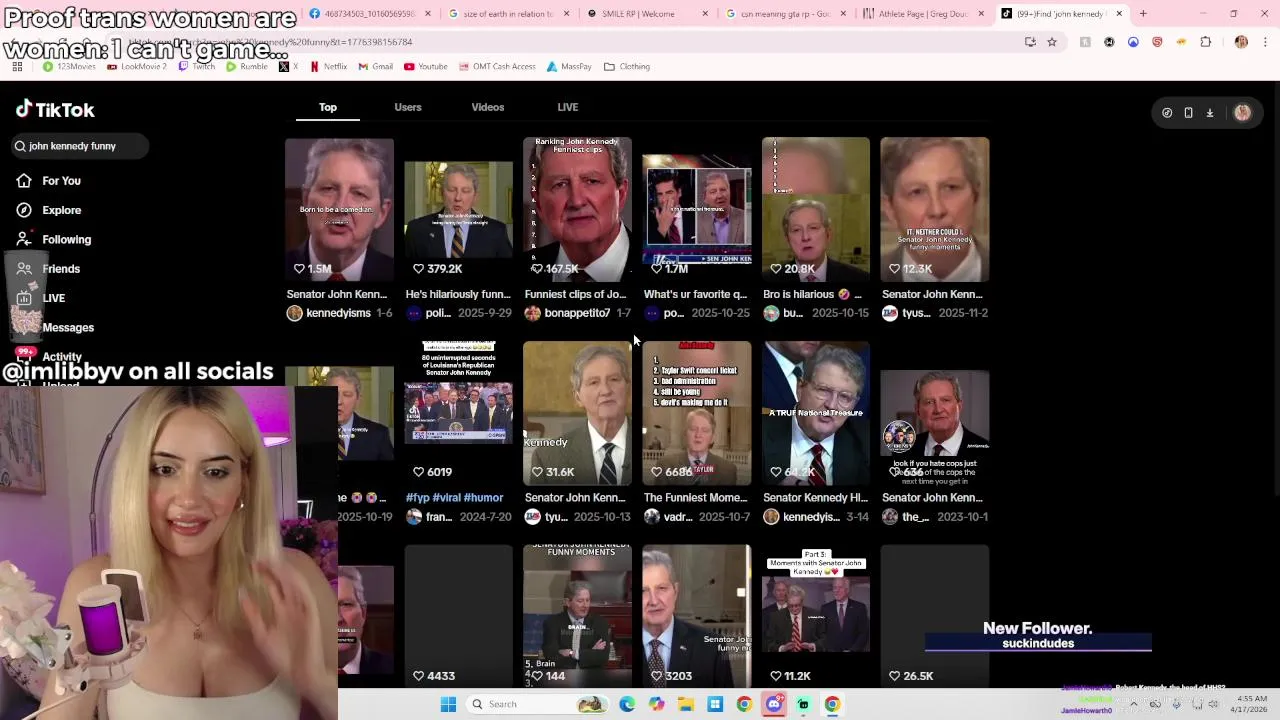Open video with 12.3K likes

935,209
